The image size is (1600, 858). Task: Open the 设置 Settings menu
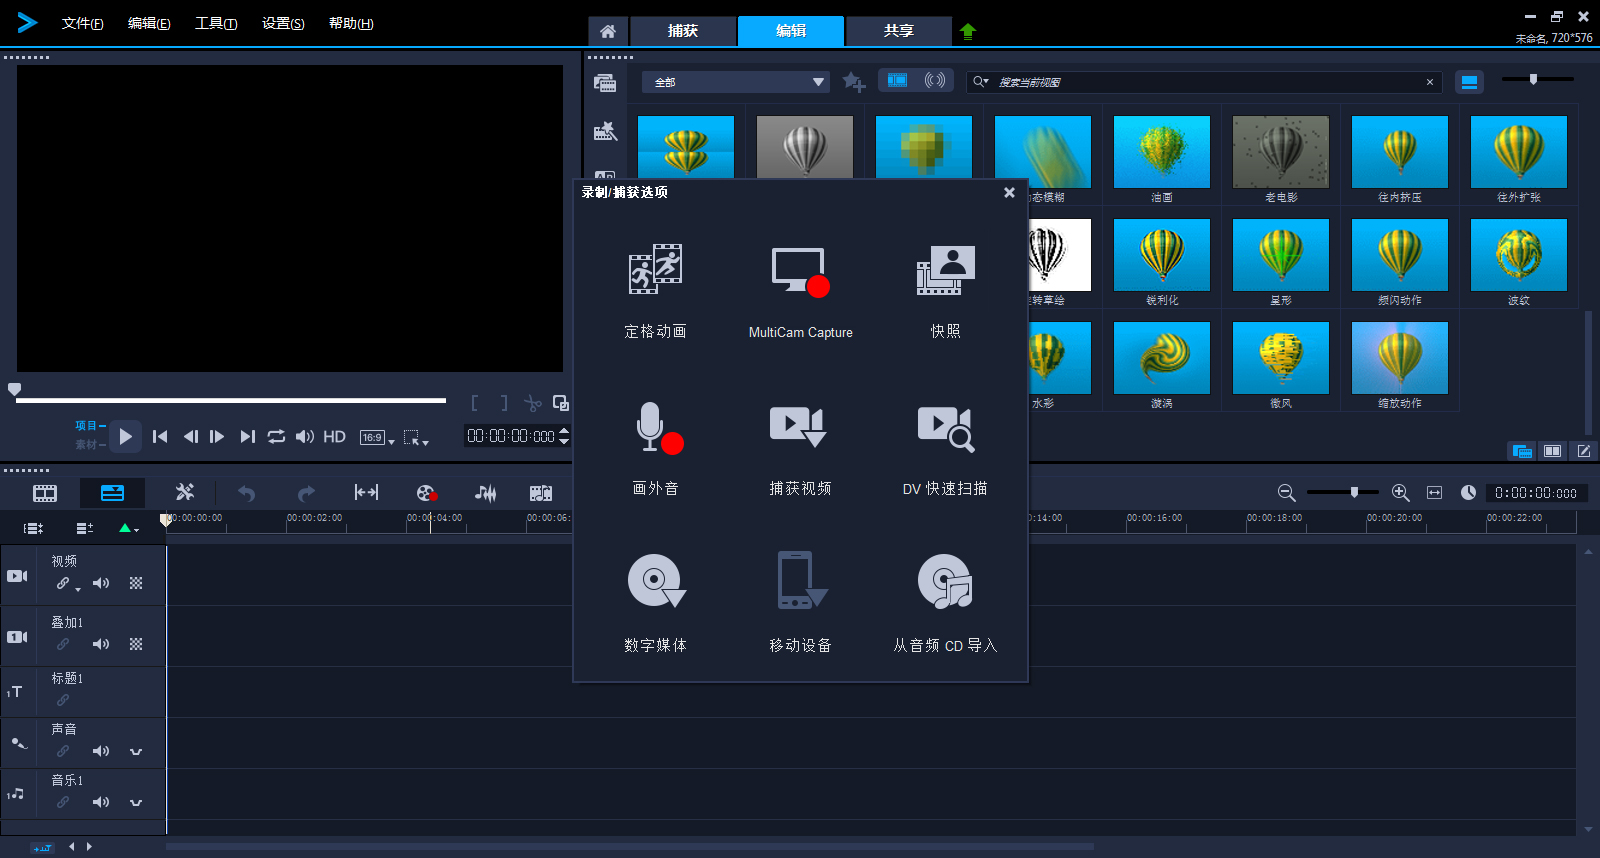click(283, 23)
